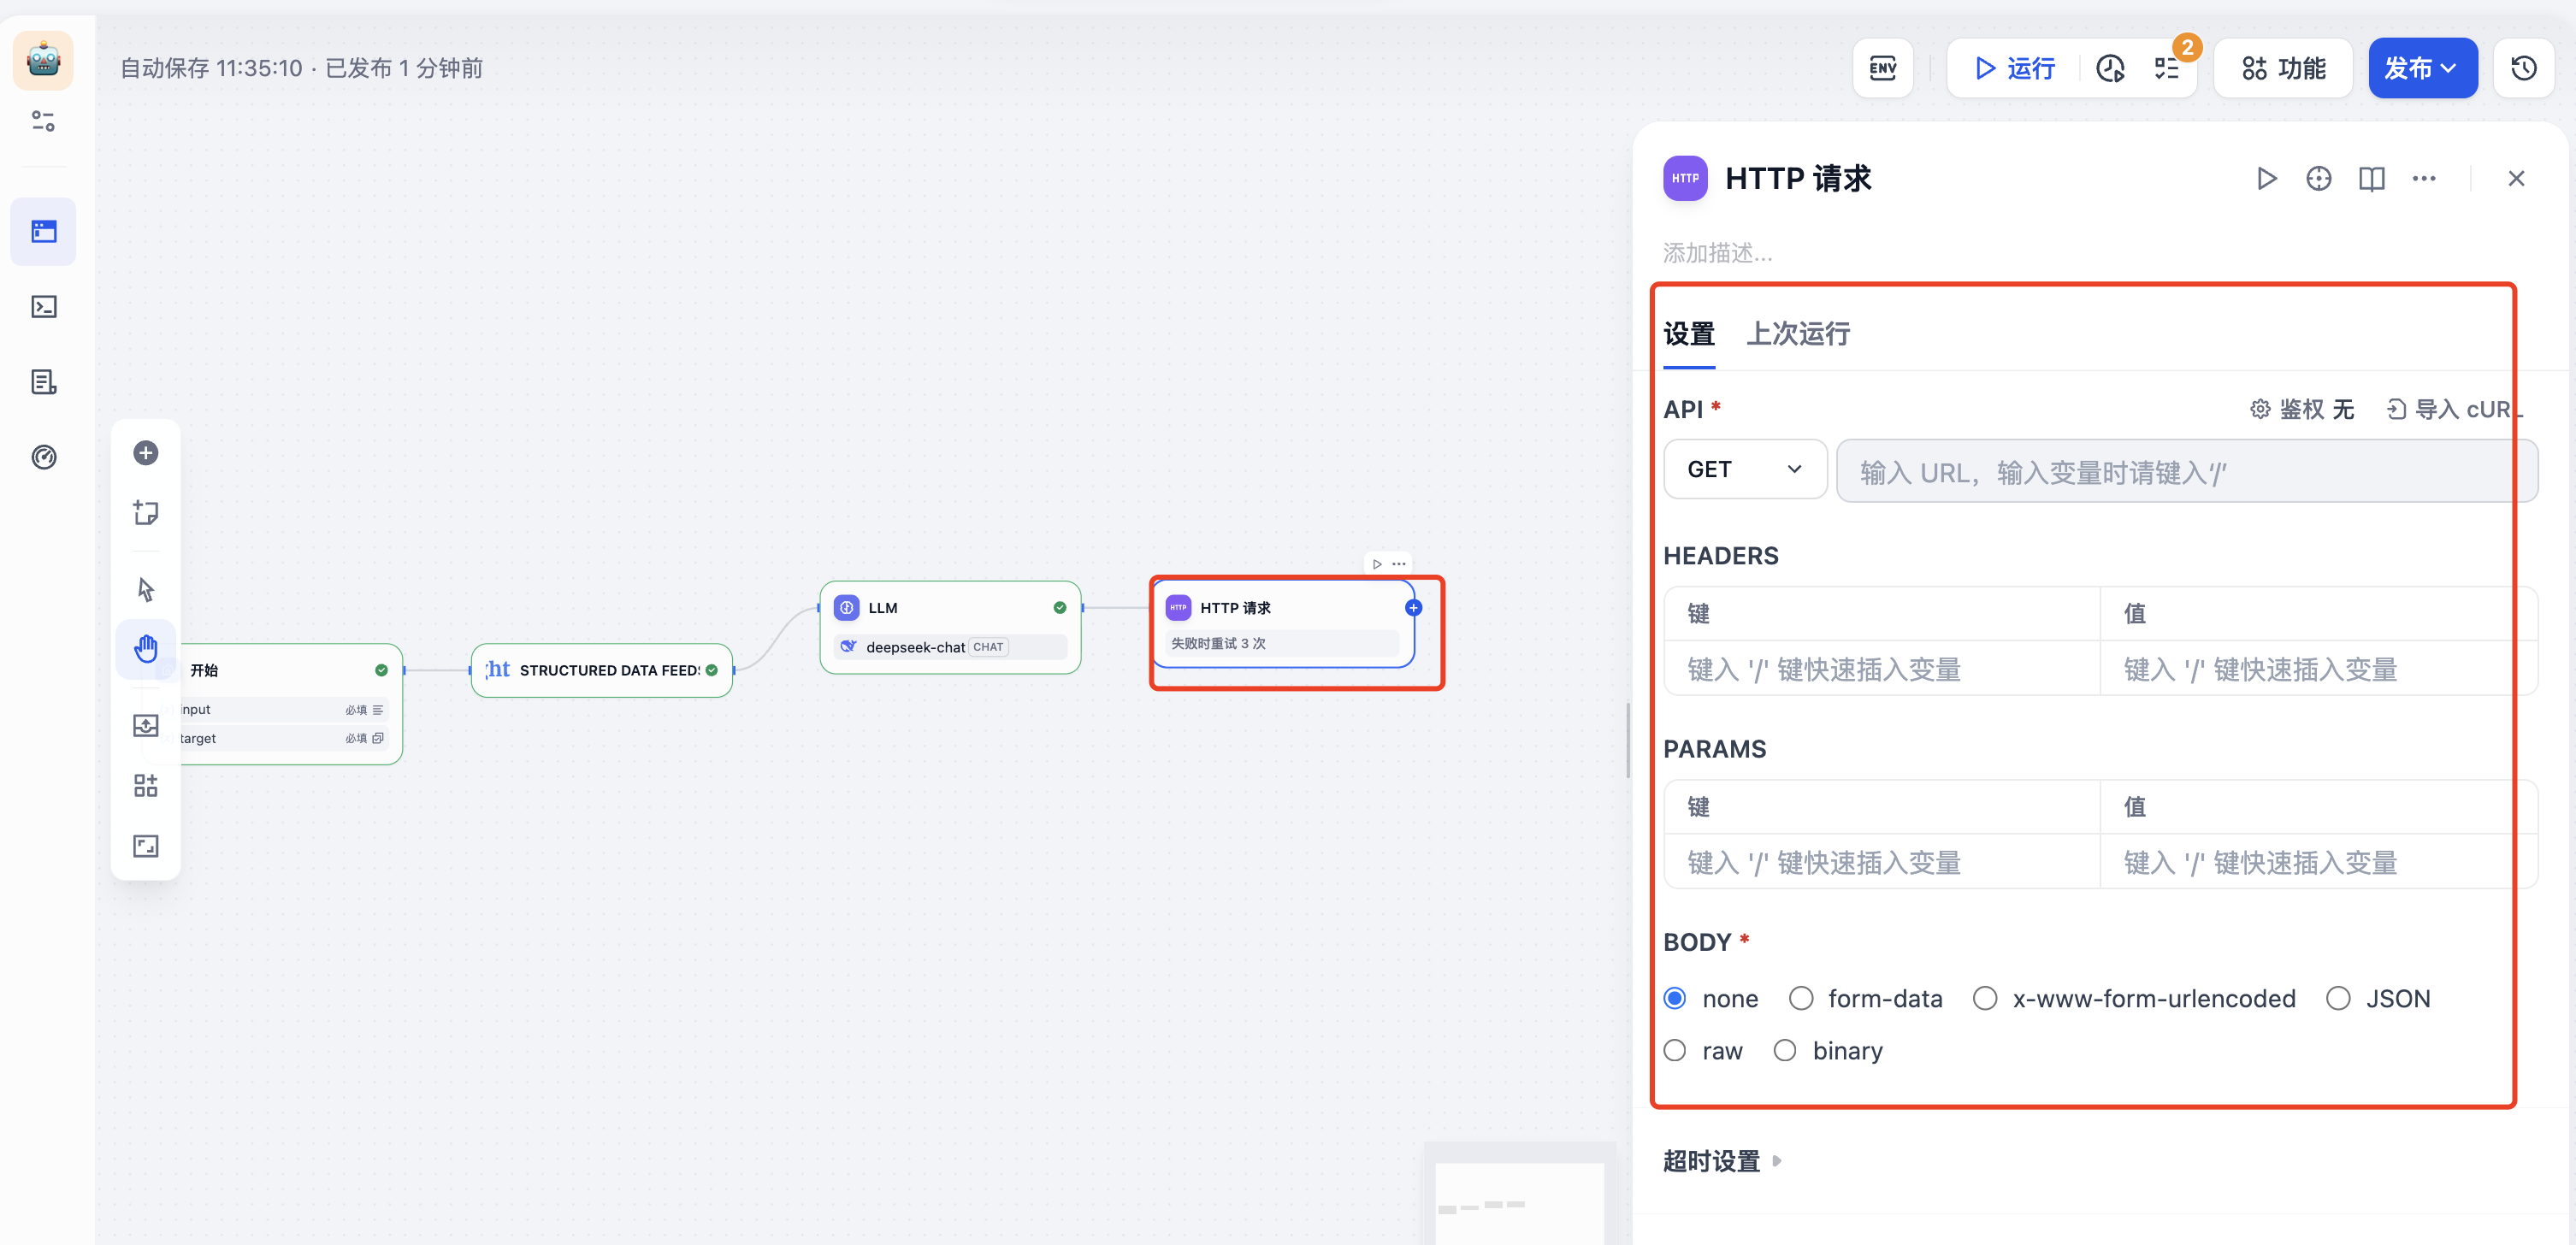Image resolution: width=2576 pixels, height=1245 pixels.
Task: Switch to pointer mode arrow icon
Action: (x=146, y=589)
